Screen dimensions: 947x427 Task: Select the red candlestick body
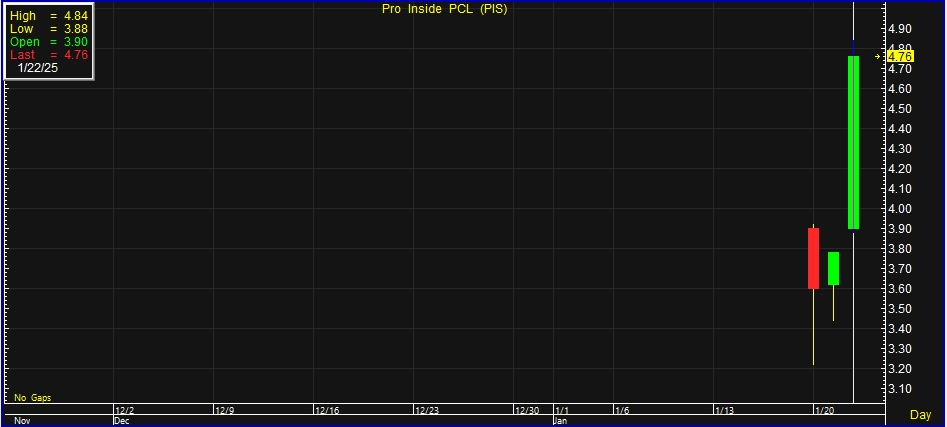click(813, 258)
